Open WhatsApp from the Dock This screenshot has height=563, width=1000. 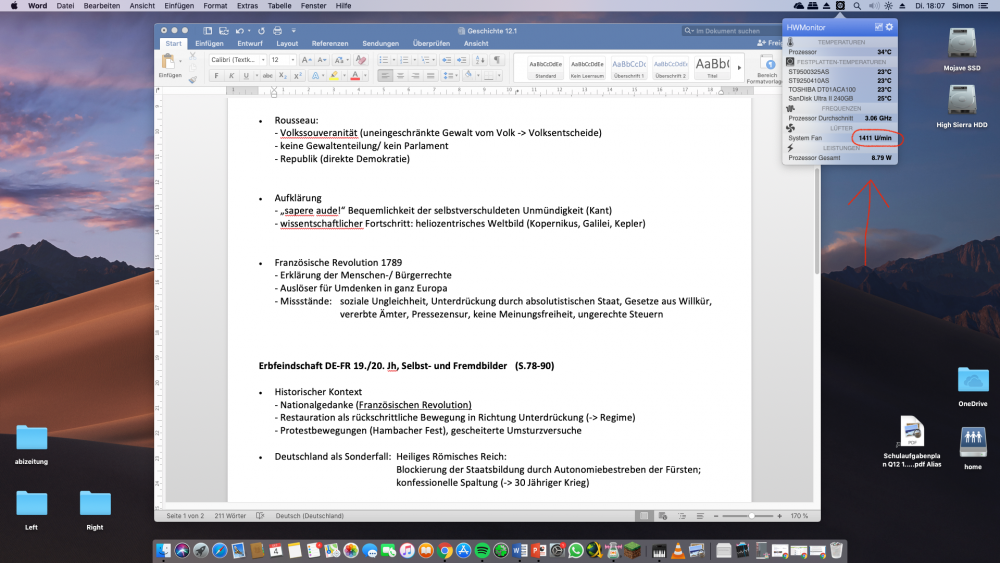pos(575,550)
